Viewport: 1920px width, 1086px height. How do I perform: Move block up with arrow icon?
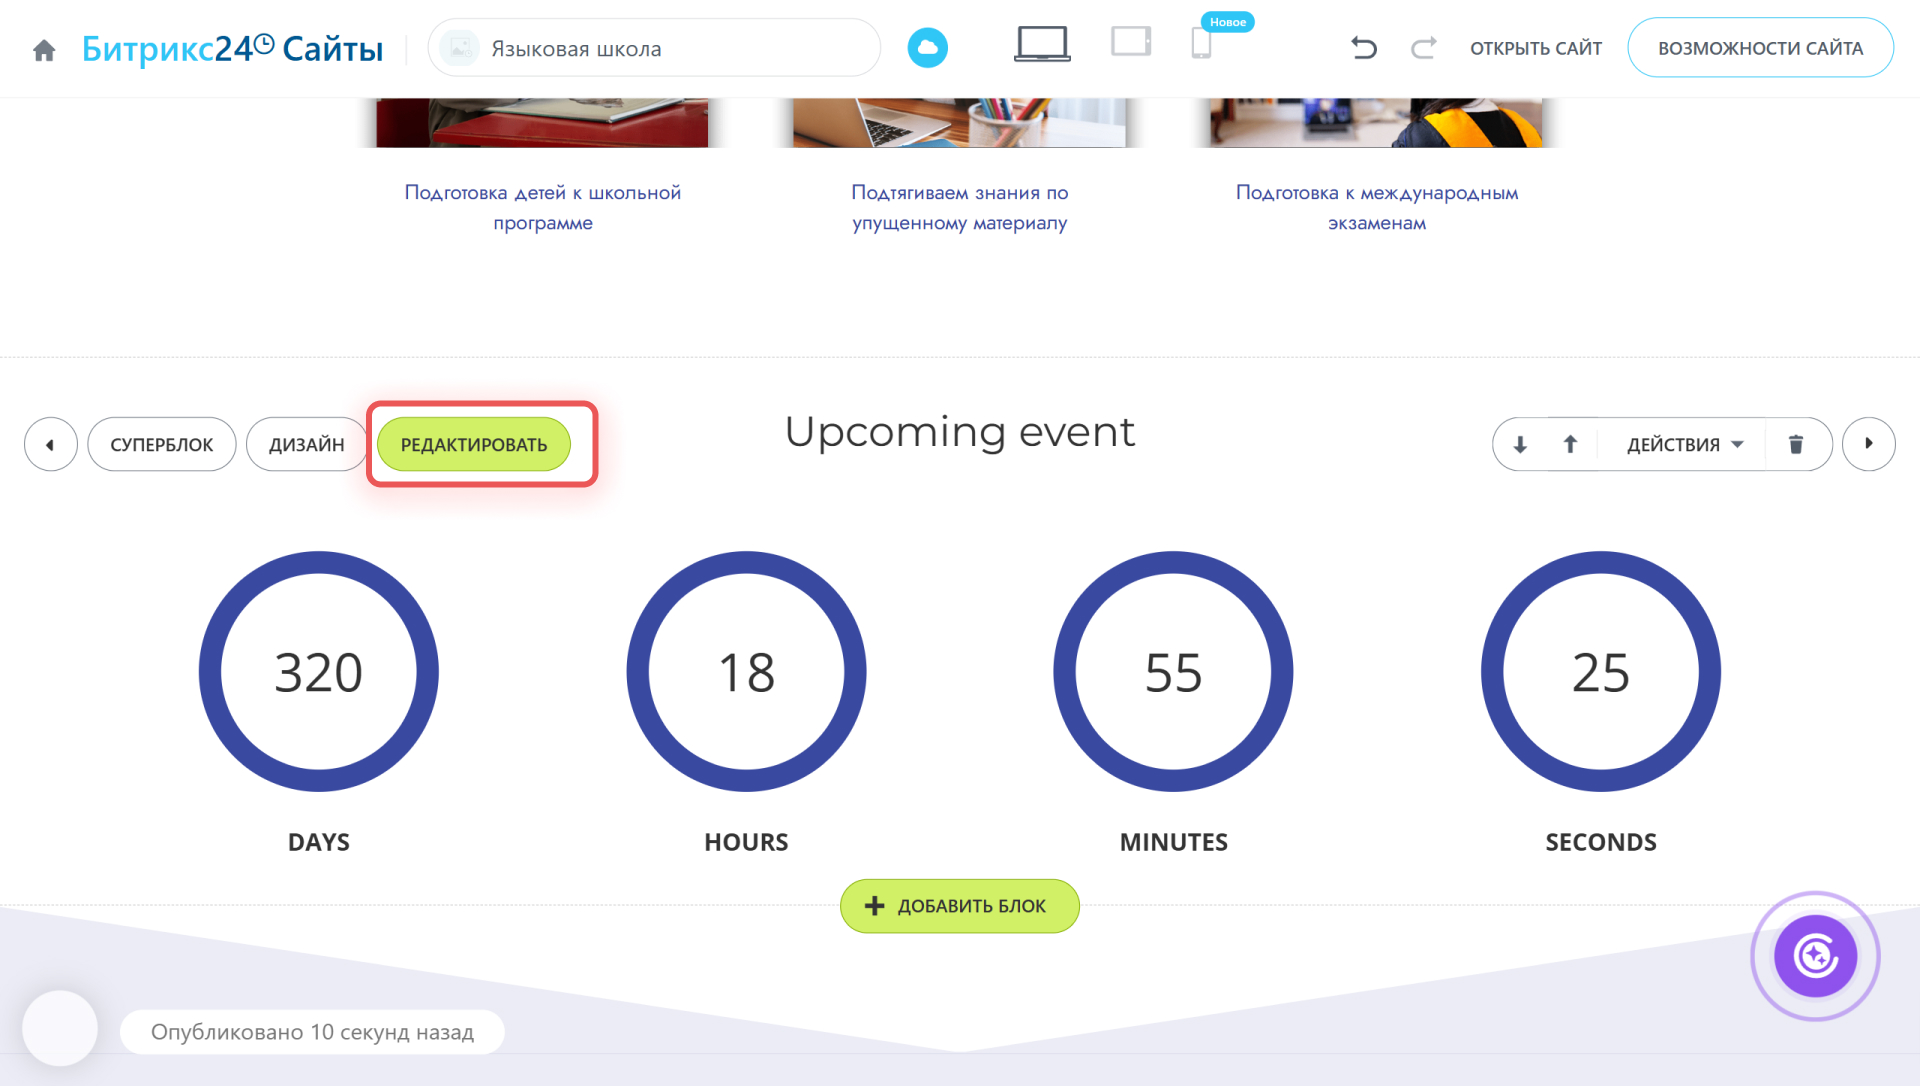pos(1570,444)
